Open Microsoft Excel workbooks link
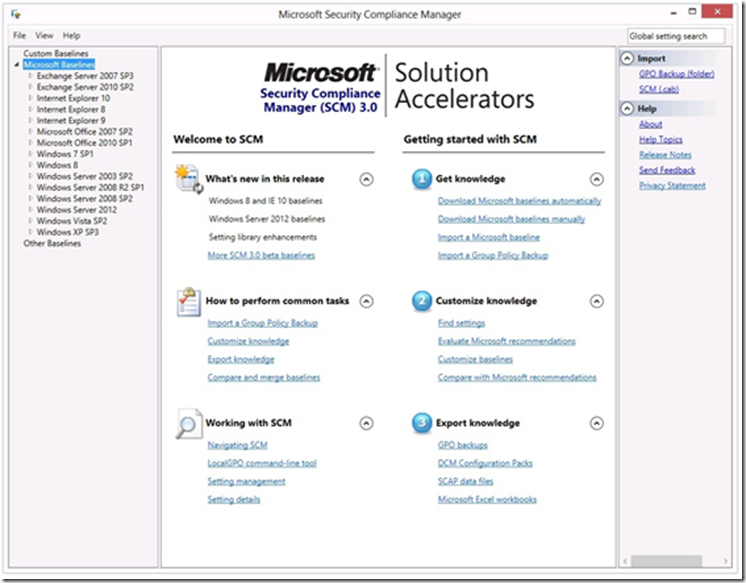This screenshot has width=746, height=583. (x=487, y=499)
